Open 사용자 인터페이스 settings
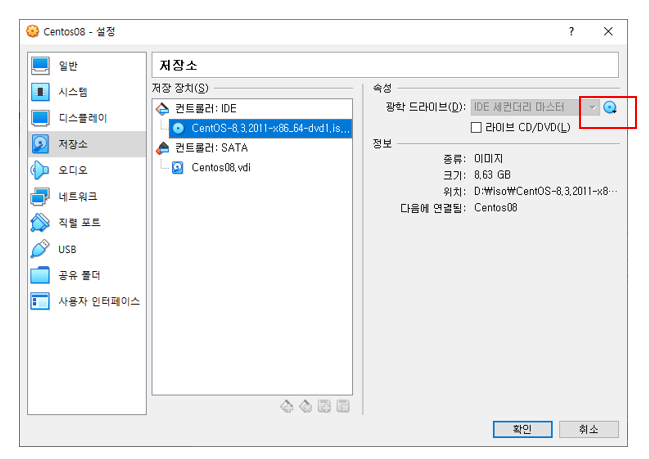The width and height of the screenshot is (649, 459). coord(87,301)
